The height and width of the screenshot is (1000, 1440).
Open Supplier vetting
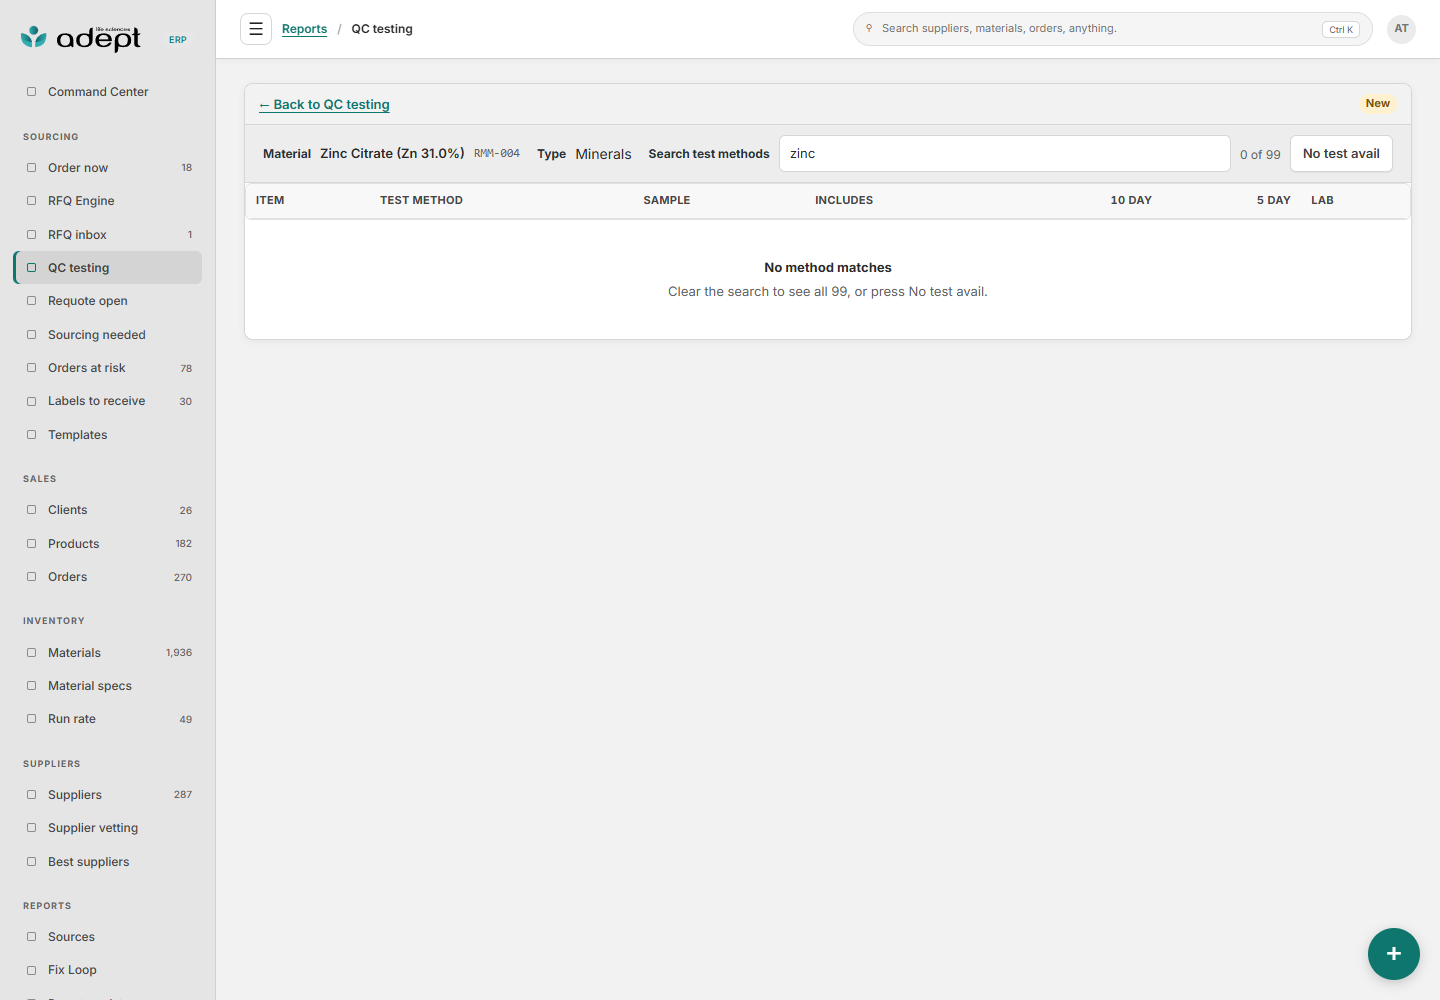pos(108,828)
